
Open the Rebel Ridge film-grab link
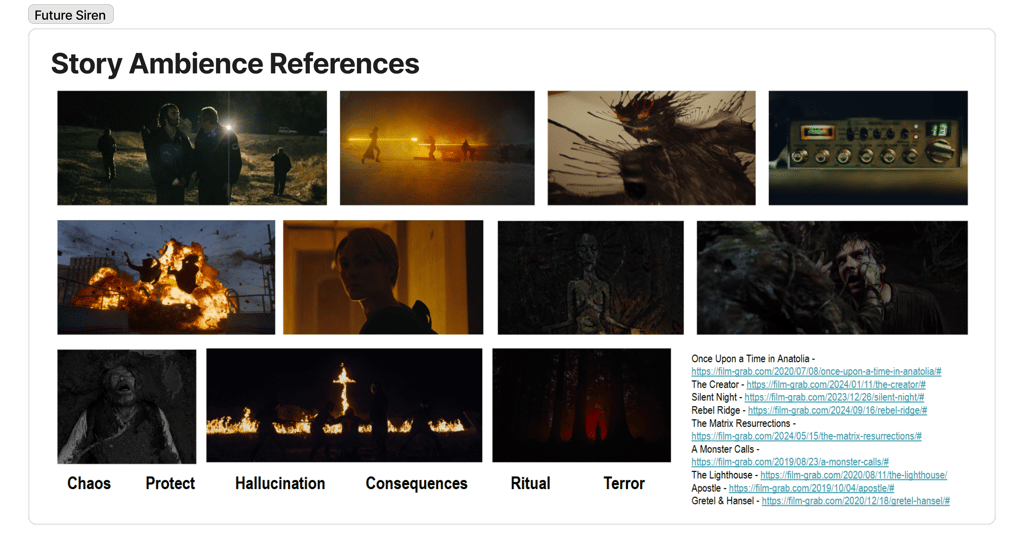pos(837,410)
